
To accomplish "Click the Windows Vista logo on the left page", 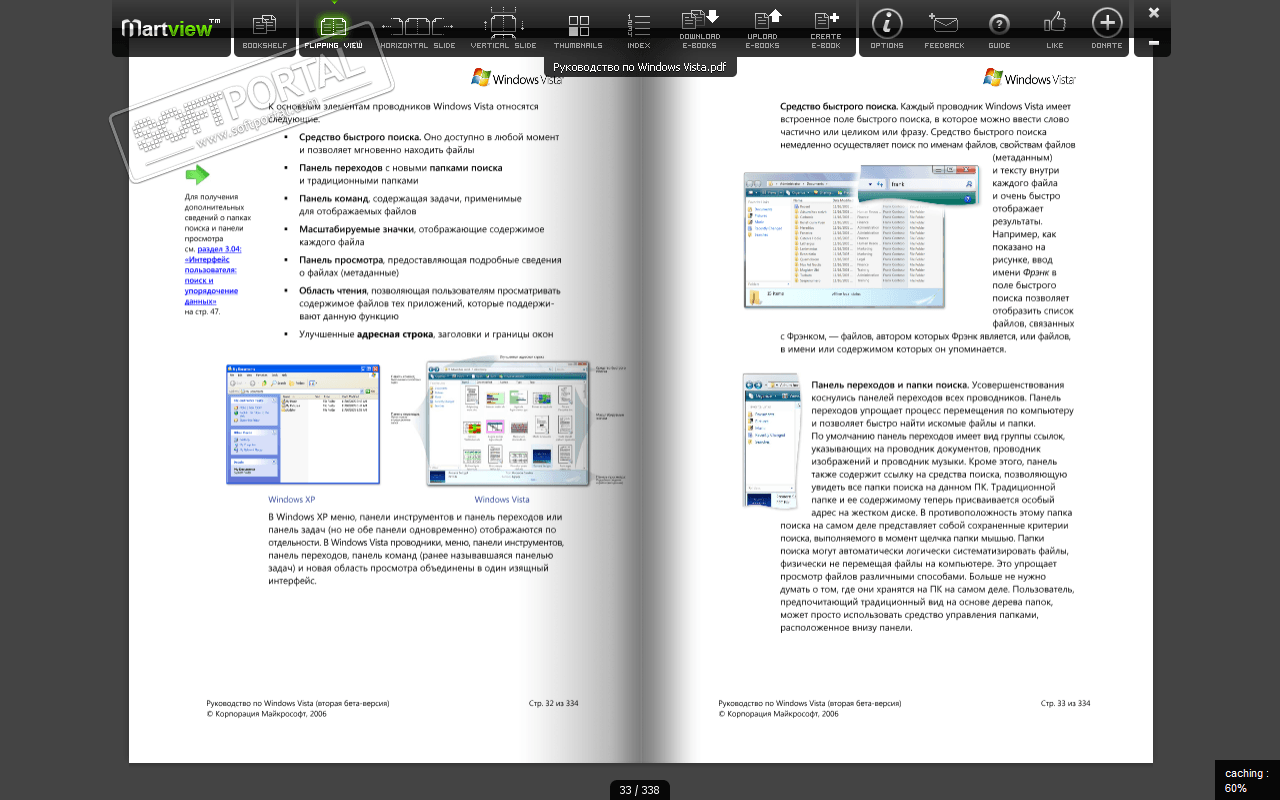I will (x=517, y=78).
